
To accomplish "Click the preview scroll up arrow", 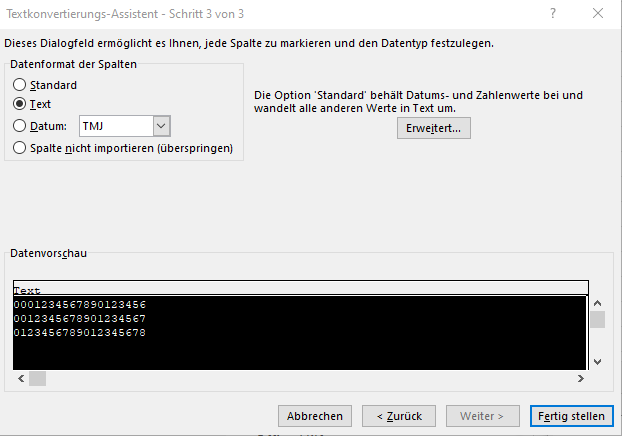I will point(597,303).
